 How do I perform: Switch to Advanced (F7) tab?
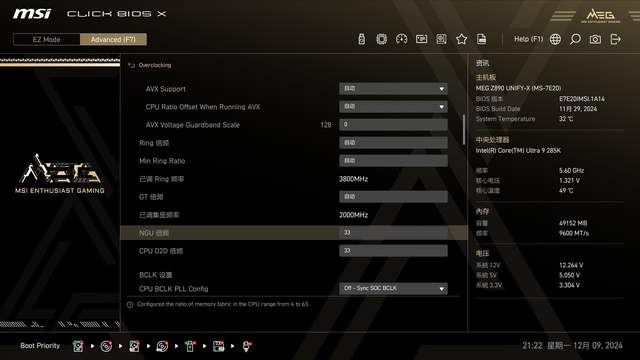[x=113, y=40]
